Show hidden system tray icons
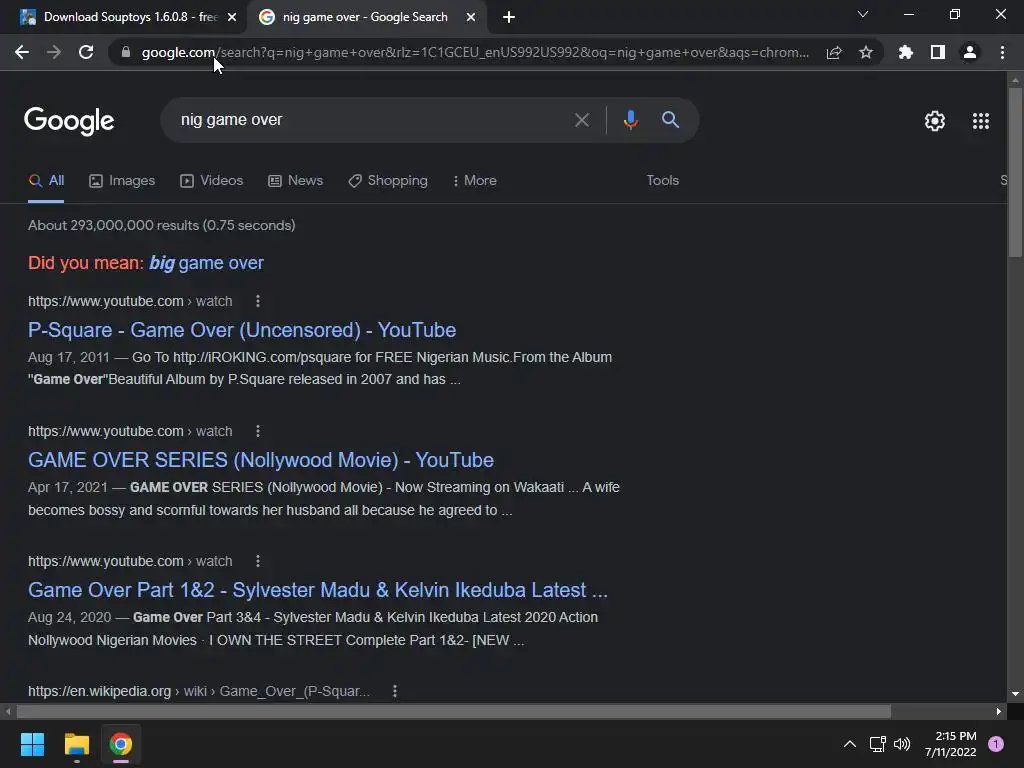This screenshot has height=768, width=1024. coord(850,744)
